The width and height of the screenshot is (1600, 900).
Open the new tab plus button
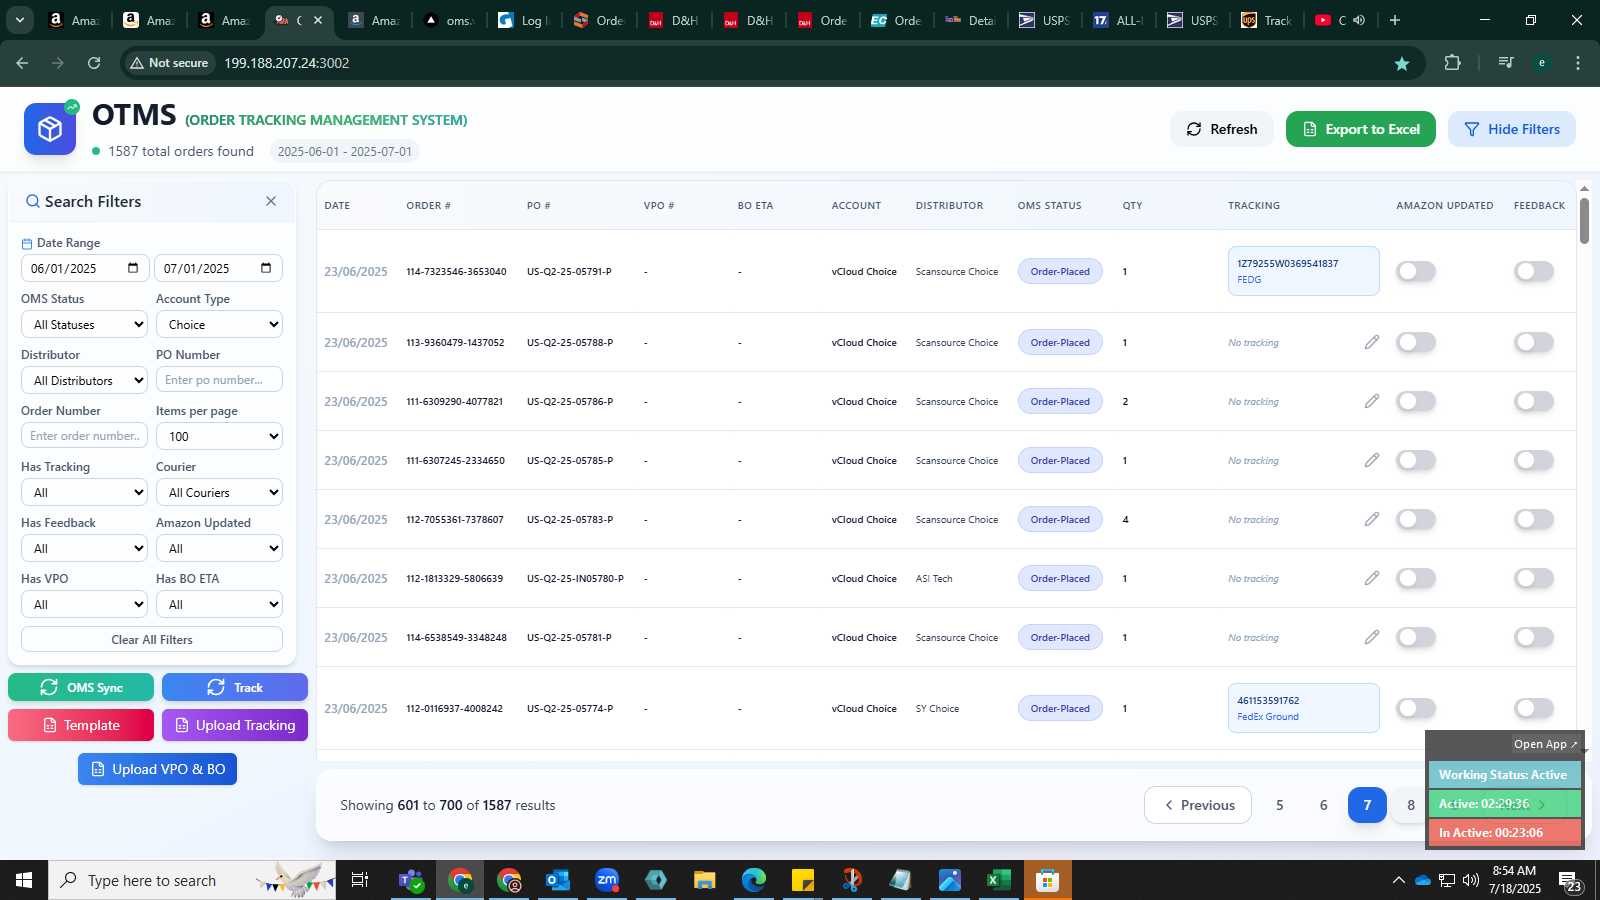1395,20
